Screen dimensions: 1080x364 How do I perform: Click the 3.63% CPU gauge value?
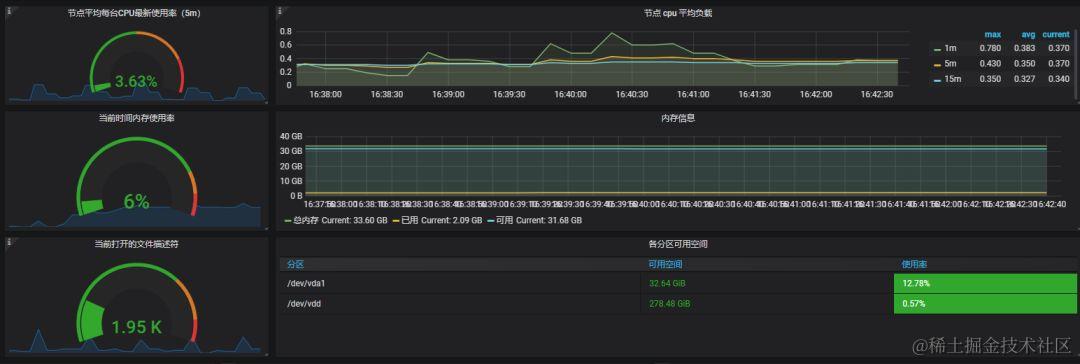(x=136, y=81)
